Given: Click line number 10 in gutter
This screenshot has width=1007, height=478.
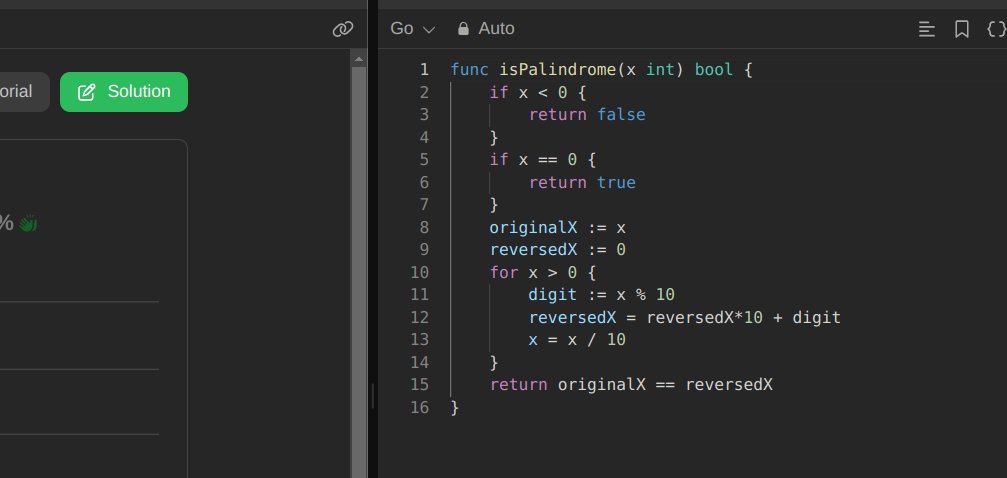Looking at the screenshot, I should coord(419,272).
